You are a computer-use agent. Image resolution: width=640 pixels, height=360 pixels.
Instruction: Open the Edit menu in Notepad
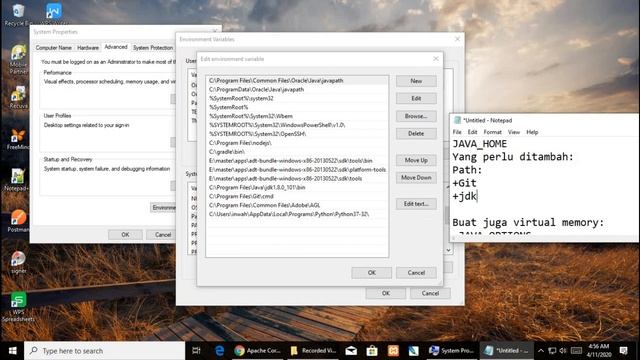[472, 132]
